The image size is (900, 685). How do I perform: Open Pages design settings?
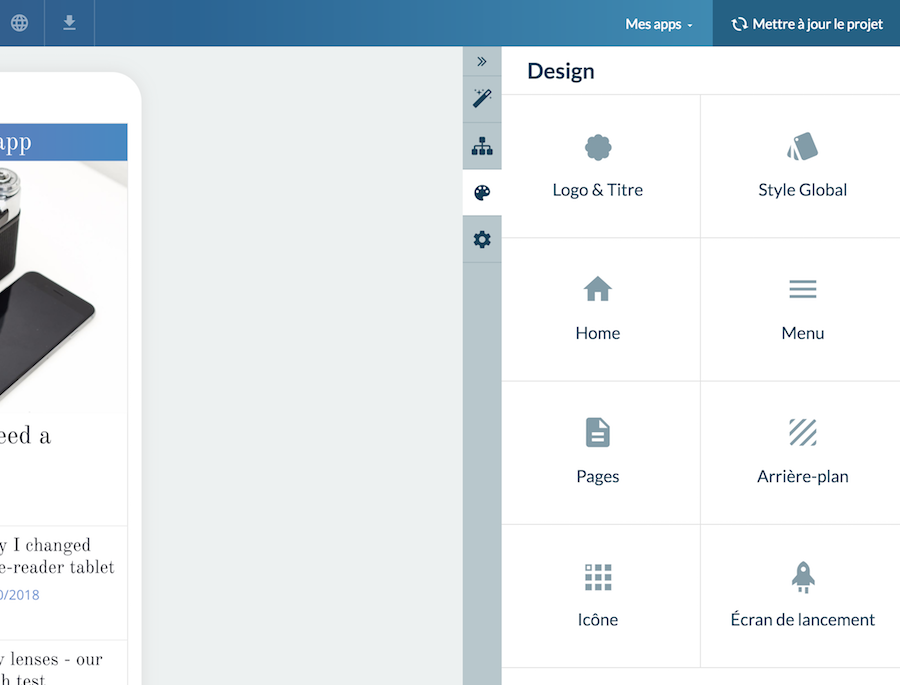tap(598, 453)
